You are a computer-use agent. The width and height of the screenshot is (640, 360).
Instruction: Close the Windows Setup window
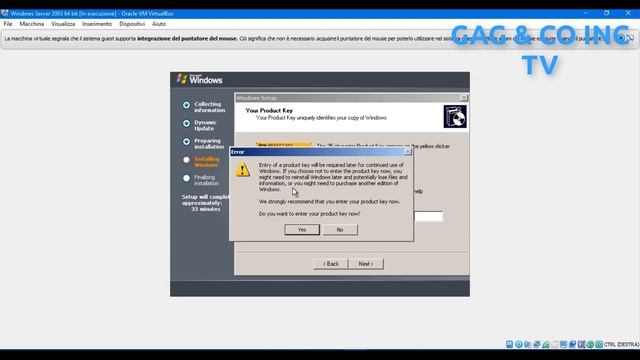[x=464, y=98]
